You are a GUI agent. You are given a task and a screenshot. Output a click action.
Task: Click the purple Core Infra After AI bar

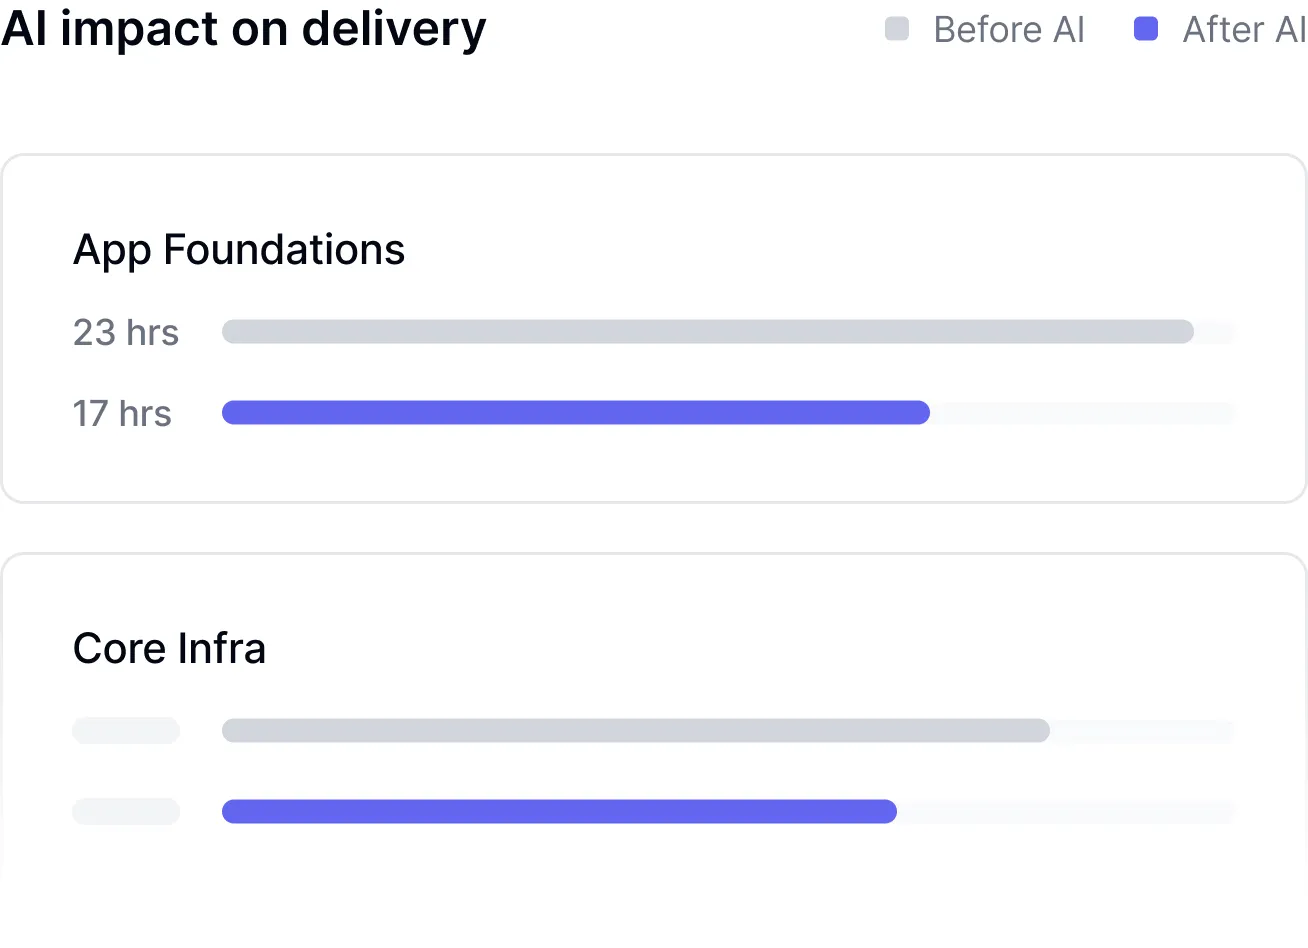(x=559, y=811)
